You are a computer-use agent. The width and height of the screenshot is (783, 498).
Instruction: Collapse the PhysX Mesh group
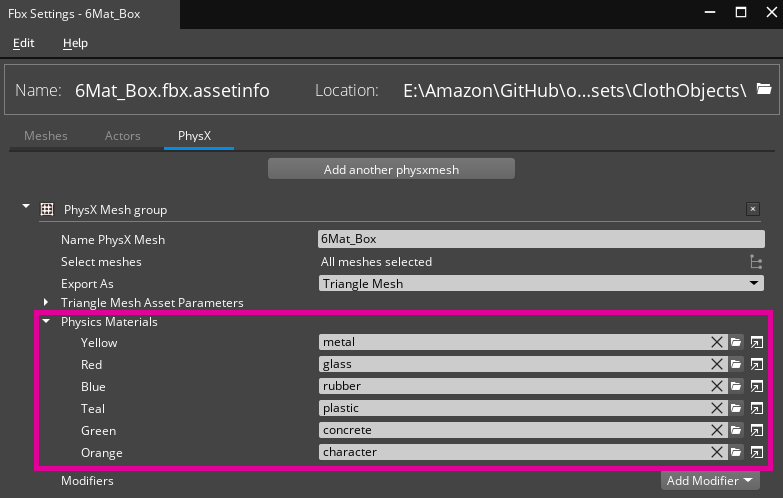click(x=24, y=208)
